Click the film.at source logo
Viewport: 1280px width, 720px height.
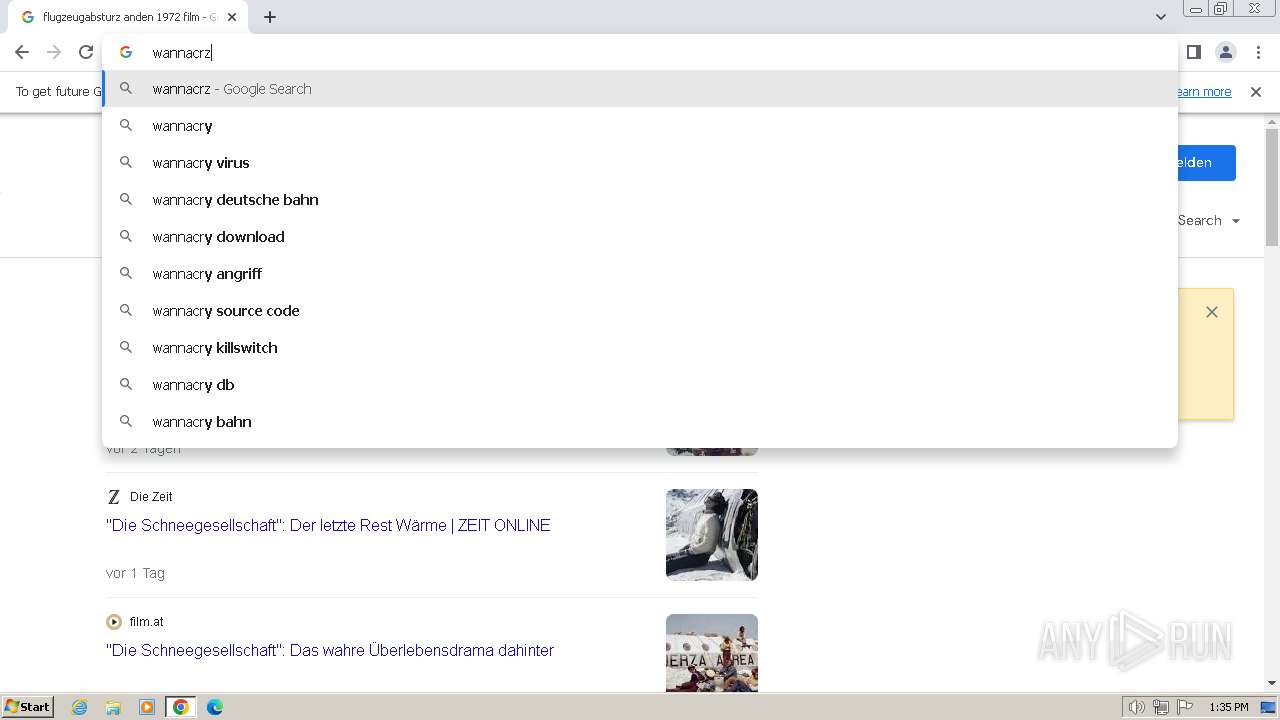click(x=114, y=622)
